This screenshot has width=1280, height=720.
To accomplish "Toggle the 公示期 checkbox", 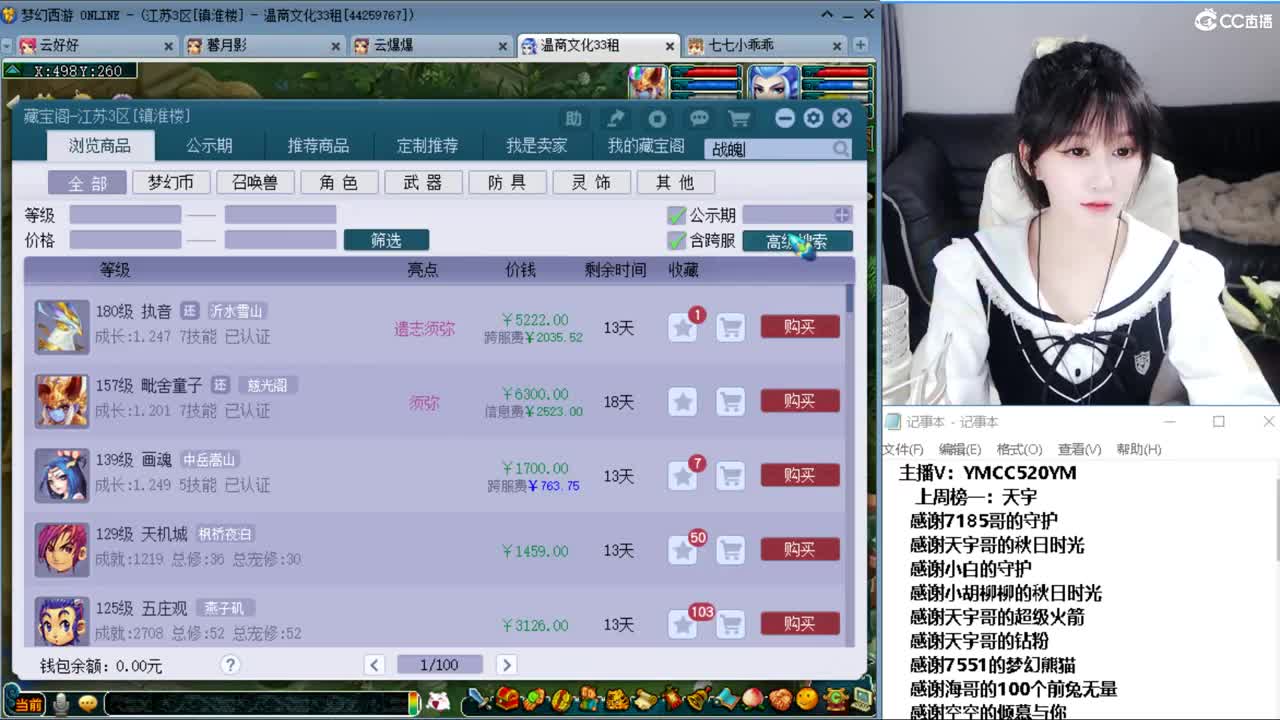I will coord(677,215).
